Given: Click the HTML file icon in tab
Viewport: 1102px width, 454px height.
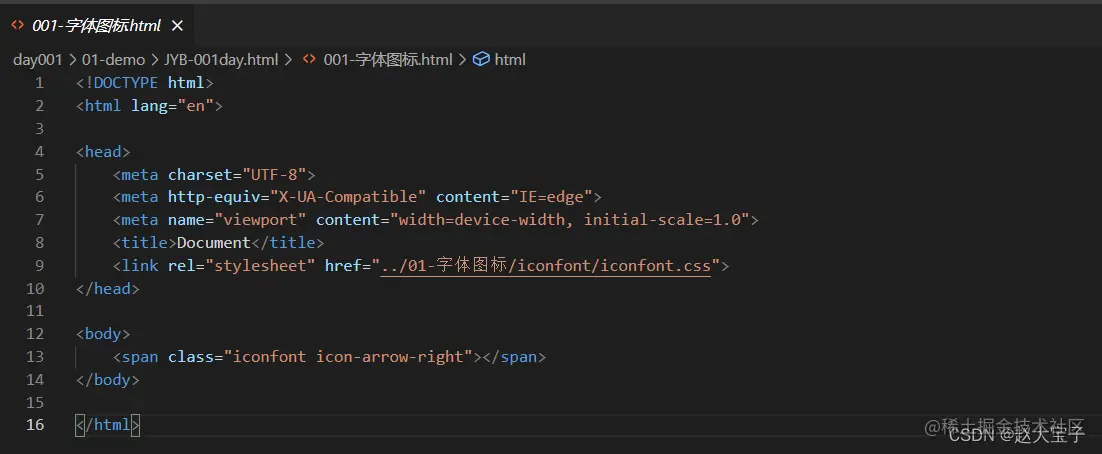Looking at the screenshot, I should pyautogui.click(x=18, y=25).
